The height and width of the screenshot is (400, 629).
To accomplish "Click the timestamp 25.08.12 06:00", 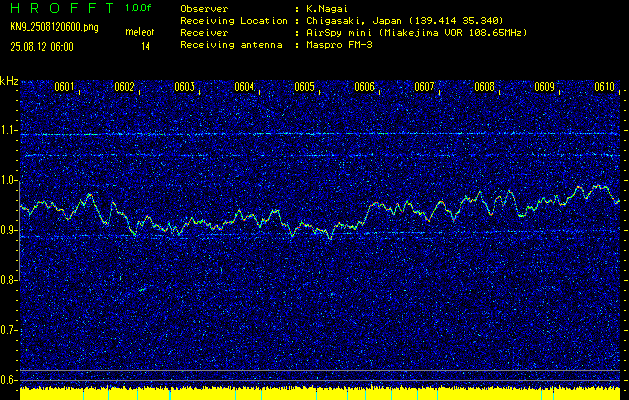I will (42, 47).
